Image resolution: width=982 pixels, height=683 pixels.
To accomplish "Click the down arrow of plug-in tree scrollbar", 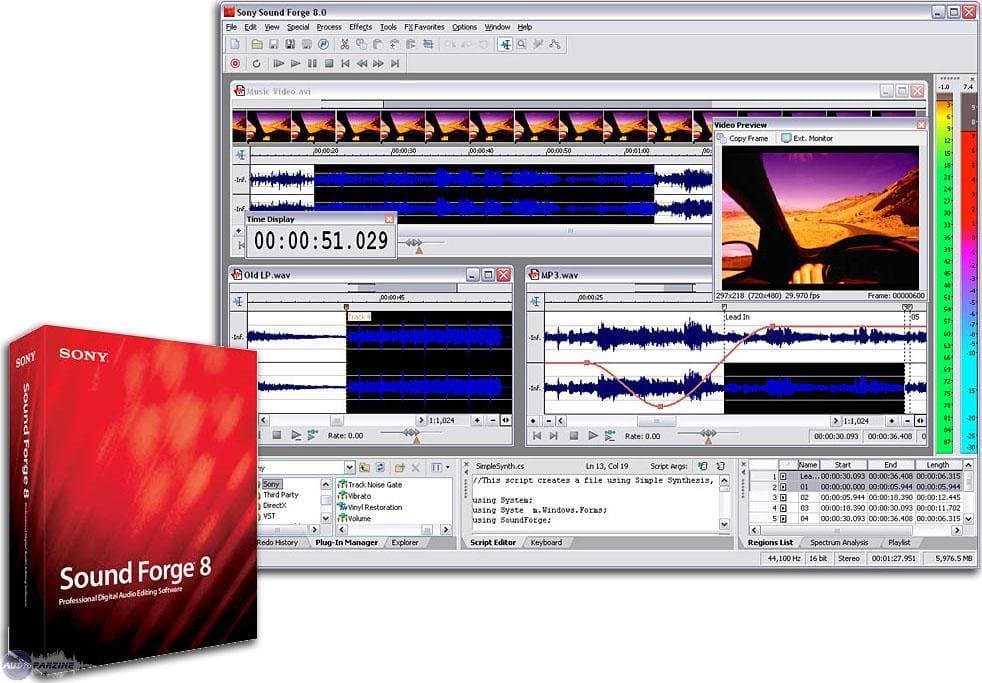I will (x=326, y=518).
